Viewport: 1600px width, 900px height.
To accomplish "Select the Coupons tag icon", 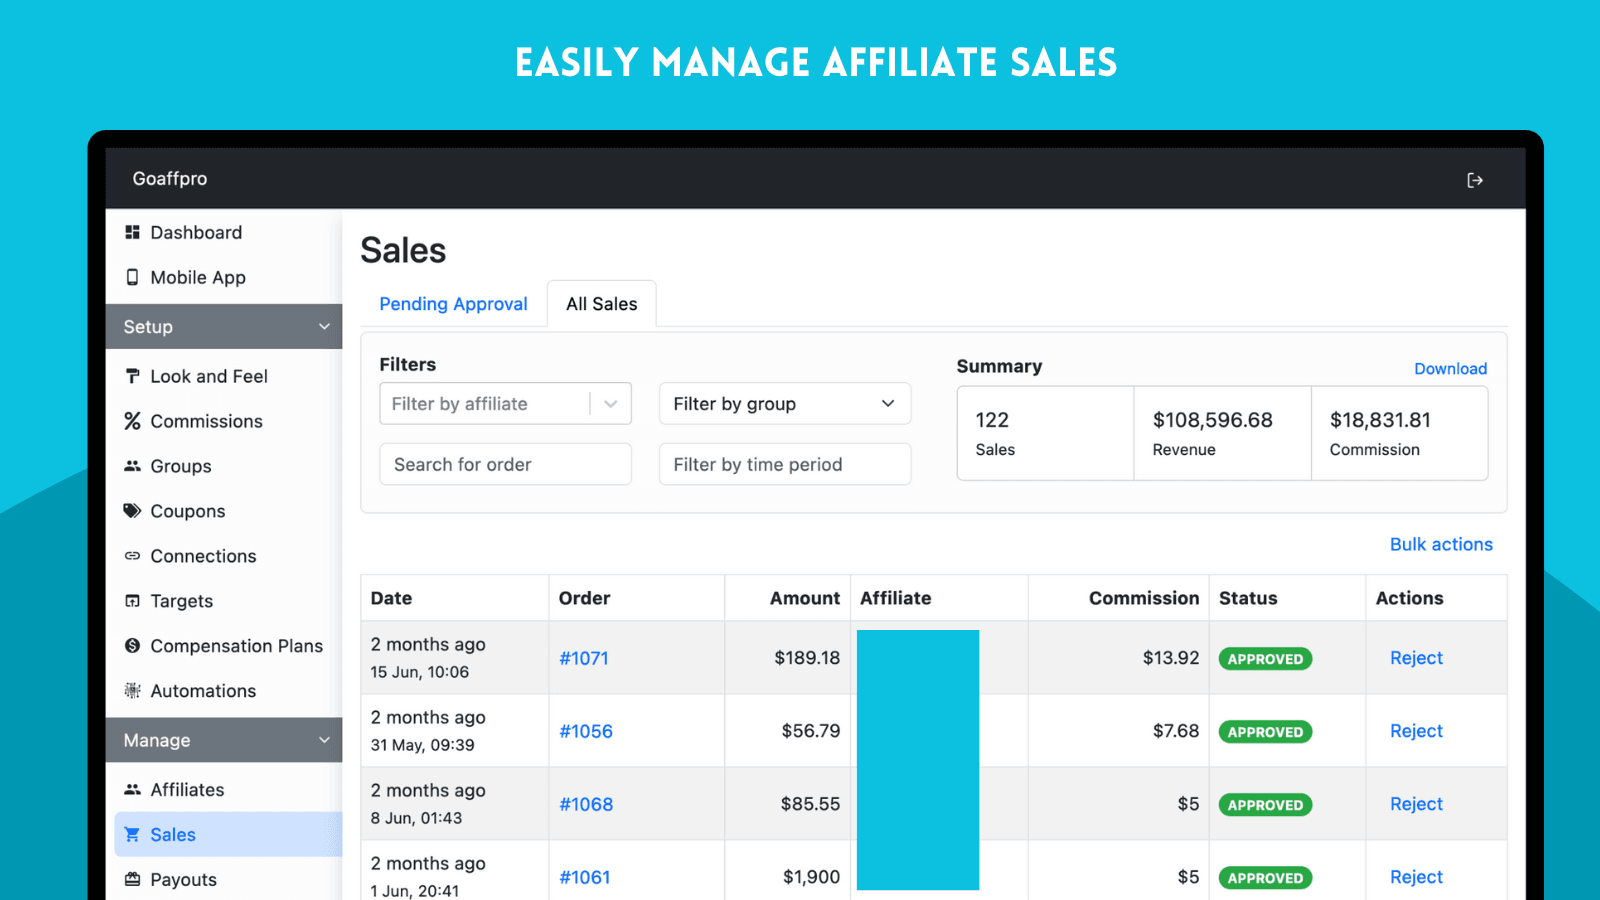I will pos(133,511).
